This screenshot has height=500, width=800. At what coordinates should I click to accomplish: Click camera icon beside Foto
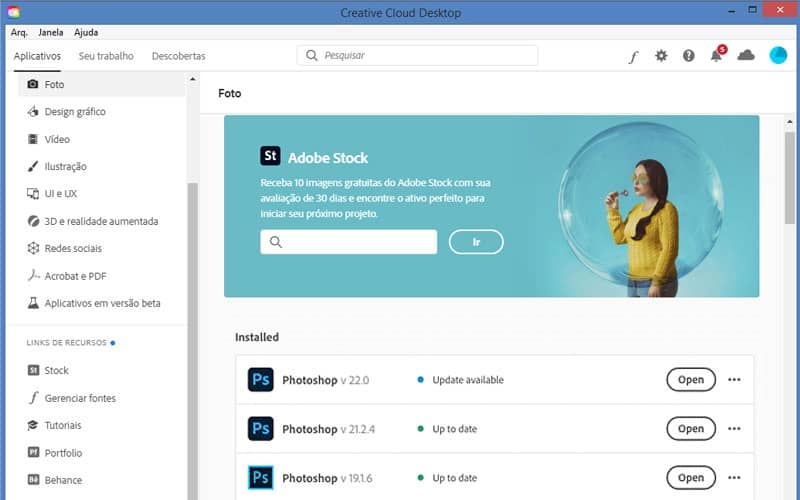coord(33,84)
